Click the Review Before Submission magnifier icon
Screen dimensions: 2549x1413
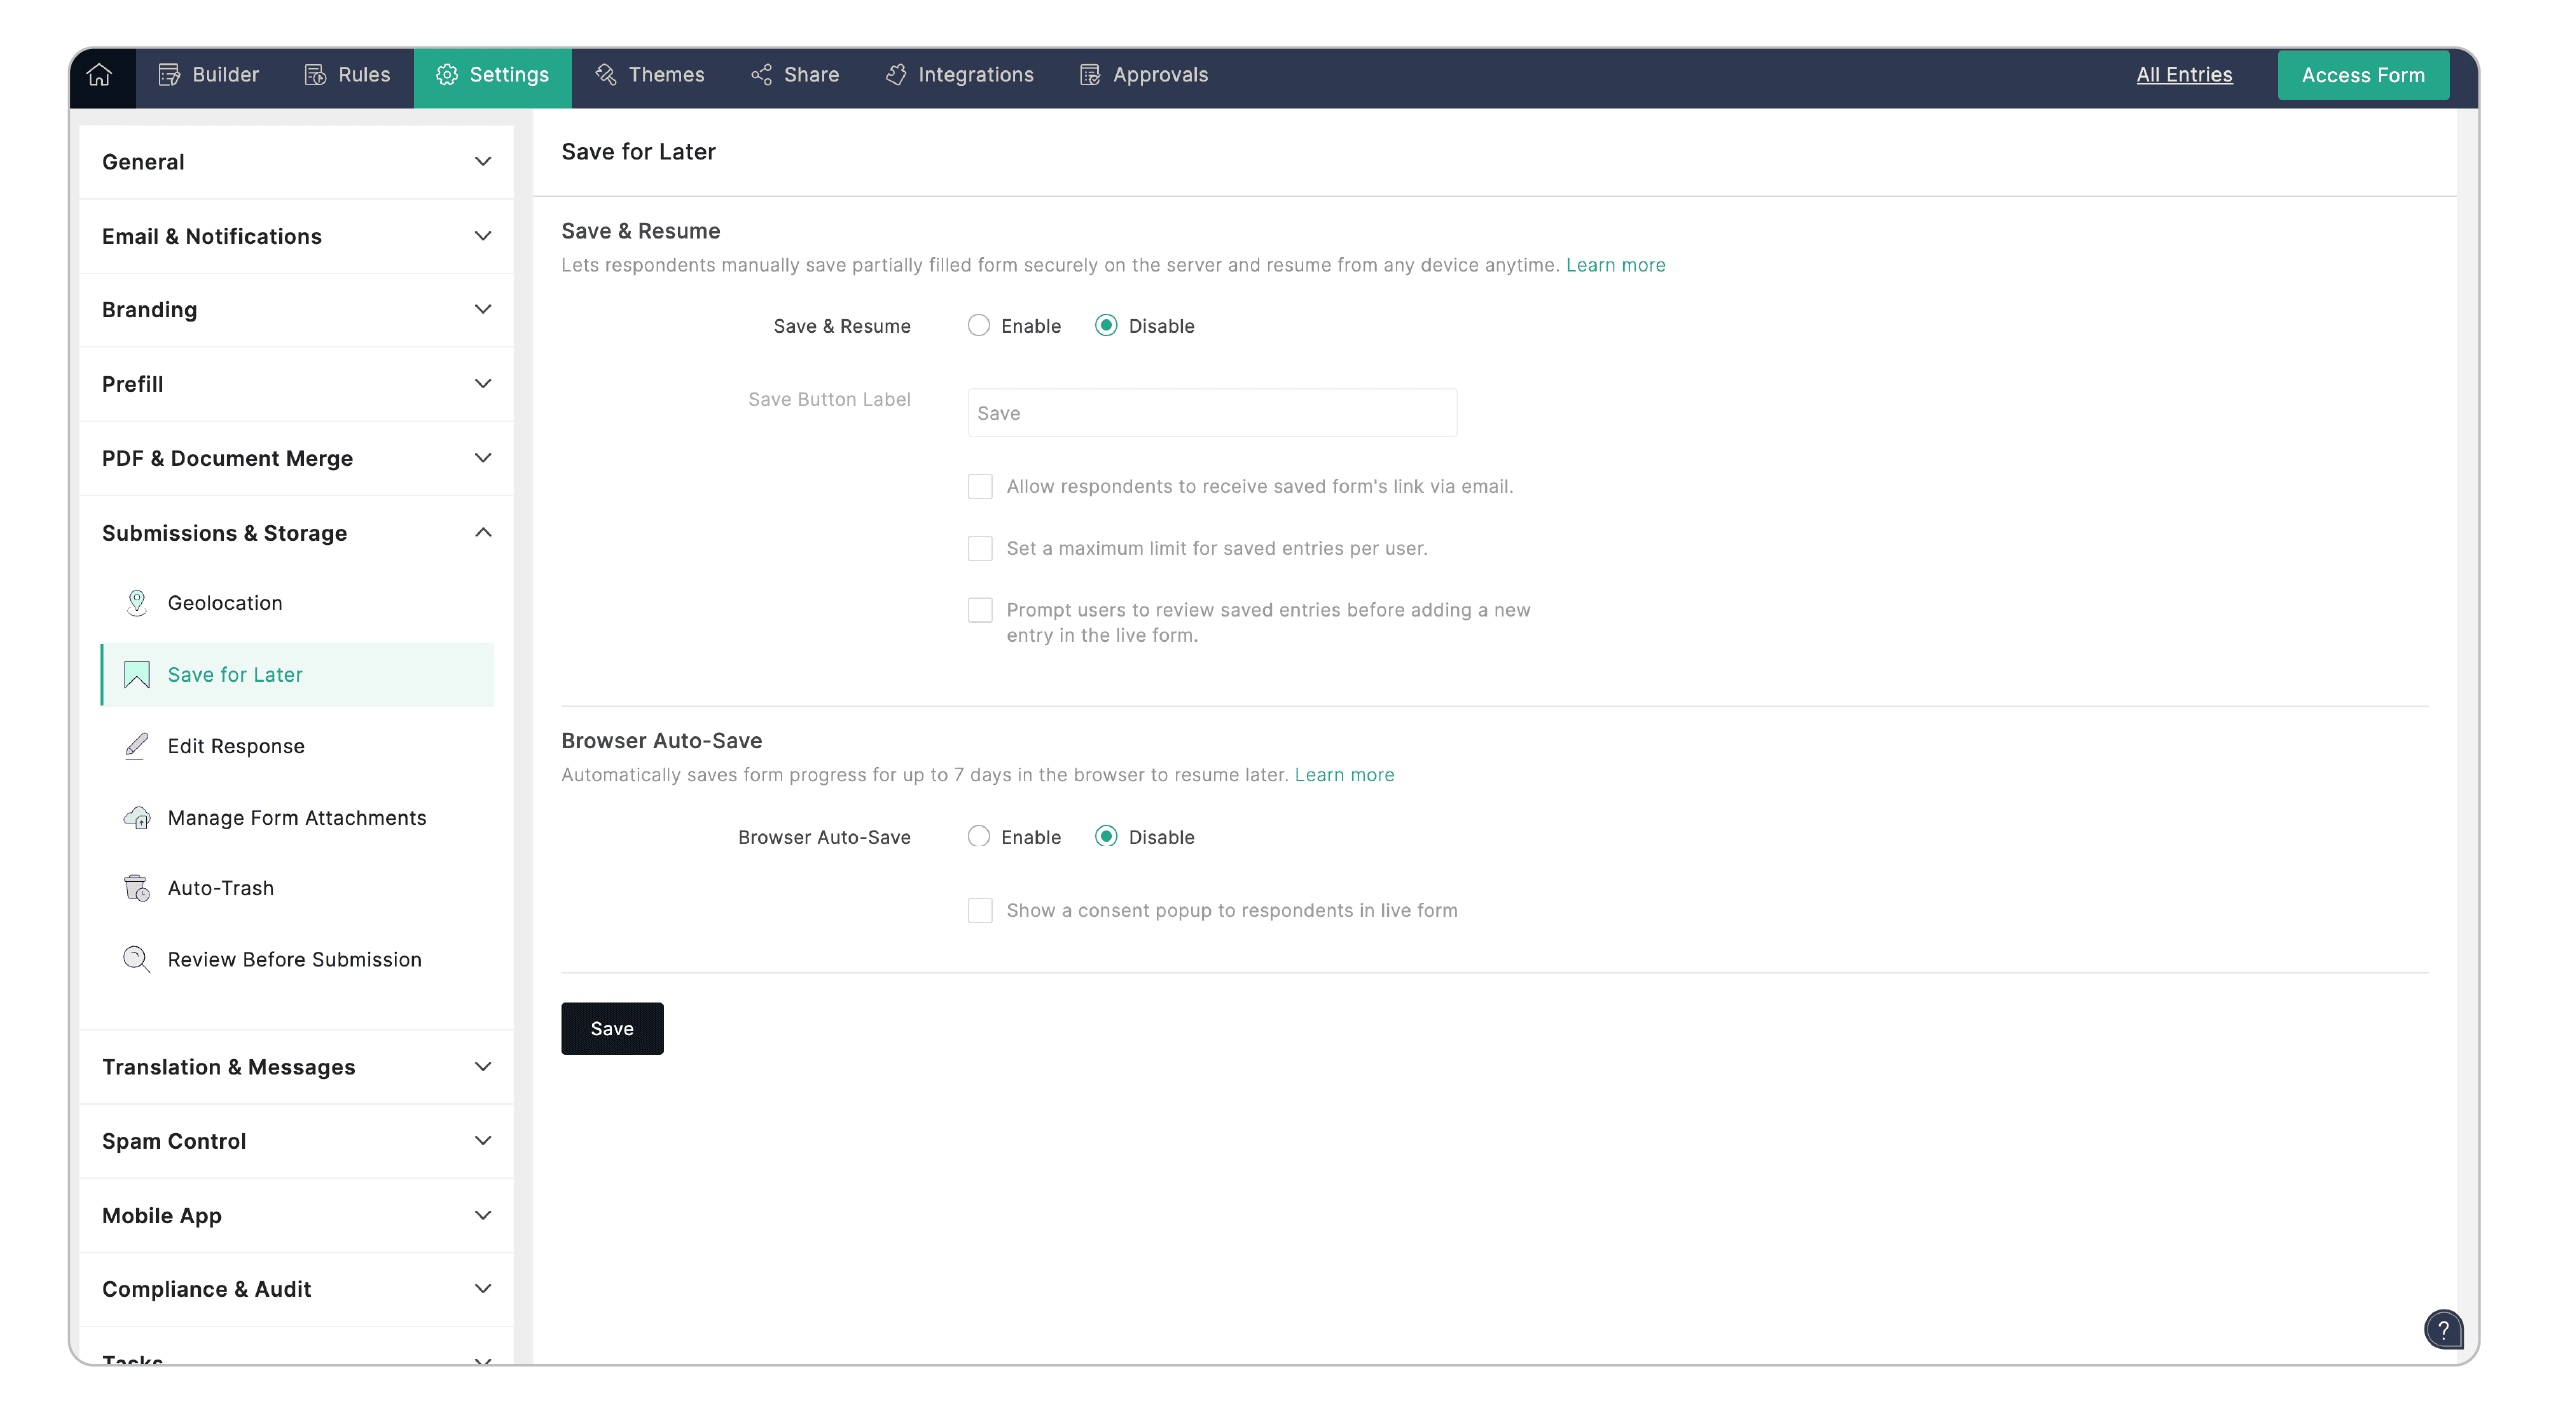tap(137, 960)
